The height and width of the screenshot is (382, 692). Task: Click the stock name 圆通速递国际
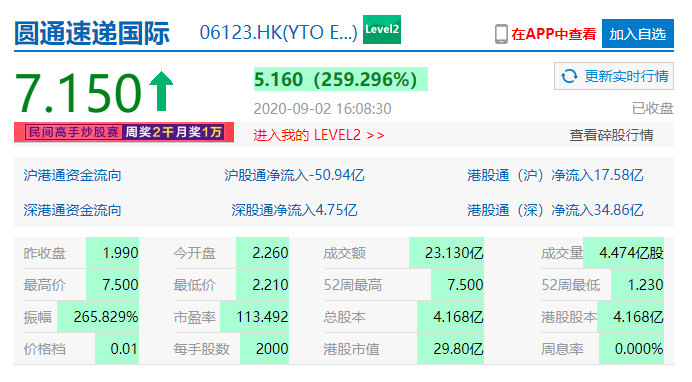(92, 33)
